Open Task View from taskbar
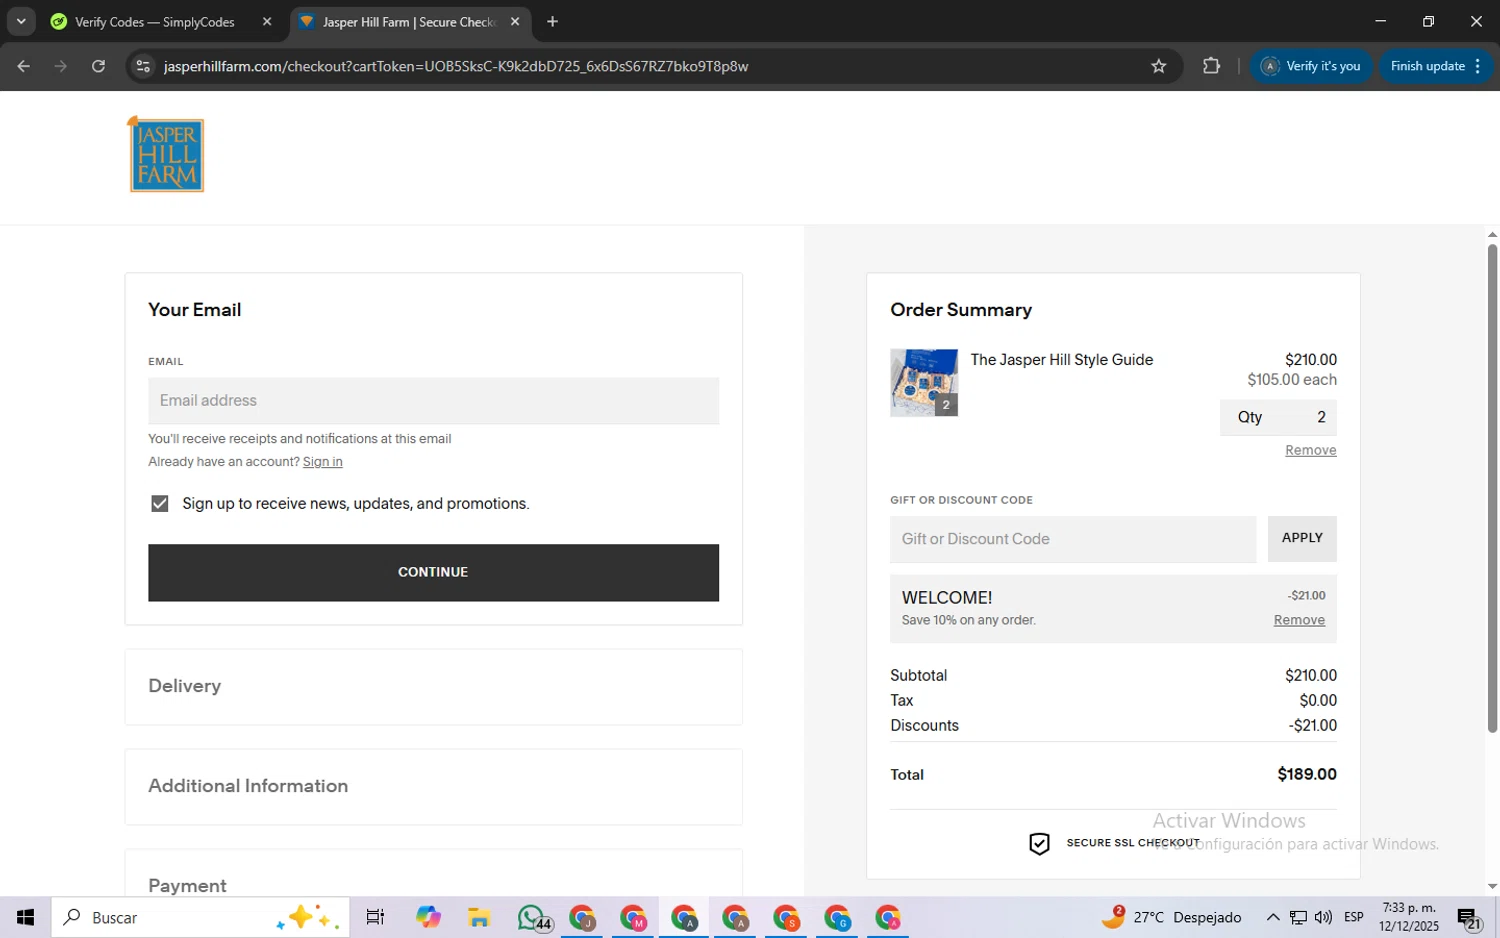 [375, 917]
